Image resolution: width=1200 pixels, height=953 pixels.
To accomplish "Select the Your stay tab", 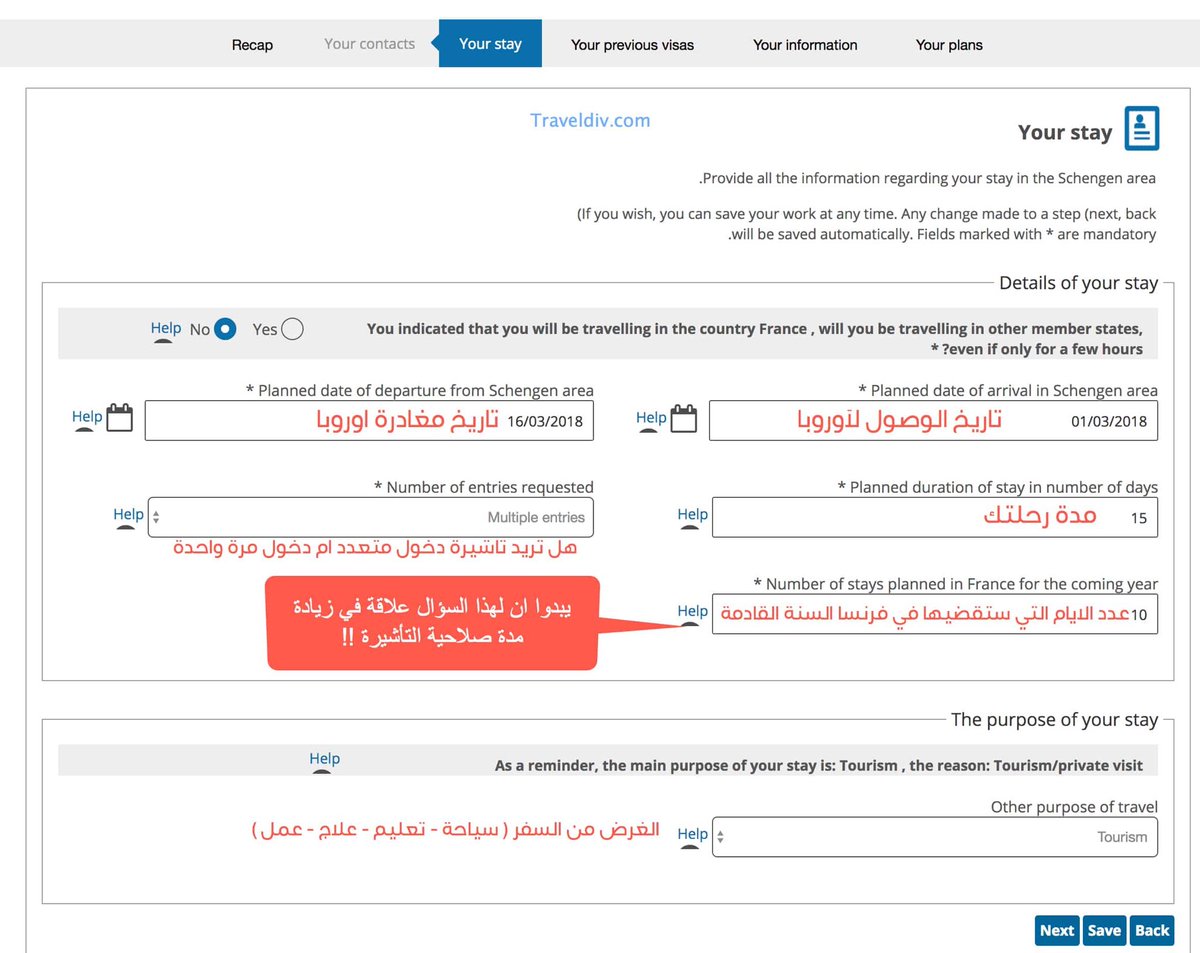I will point(490,44).
